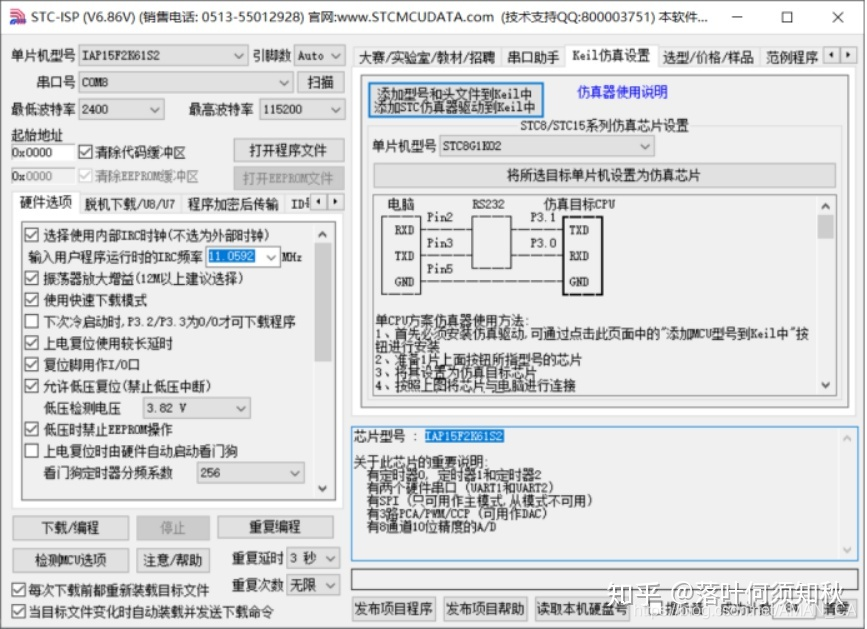Click the bottom download progress bar
Viewport: 867px width, 629px height.
coord(604,579)
